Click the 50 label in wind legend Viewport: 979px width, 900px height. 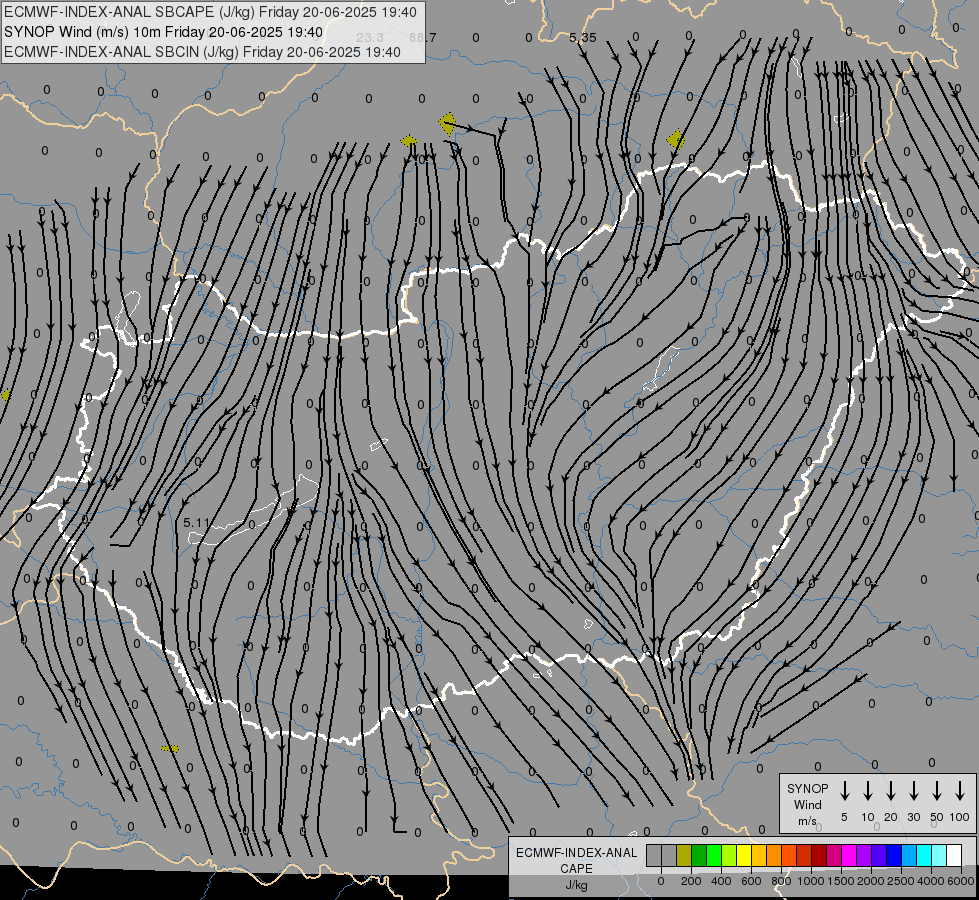(x=937, y=817)
